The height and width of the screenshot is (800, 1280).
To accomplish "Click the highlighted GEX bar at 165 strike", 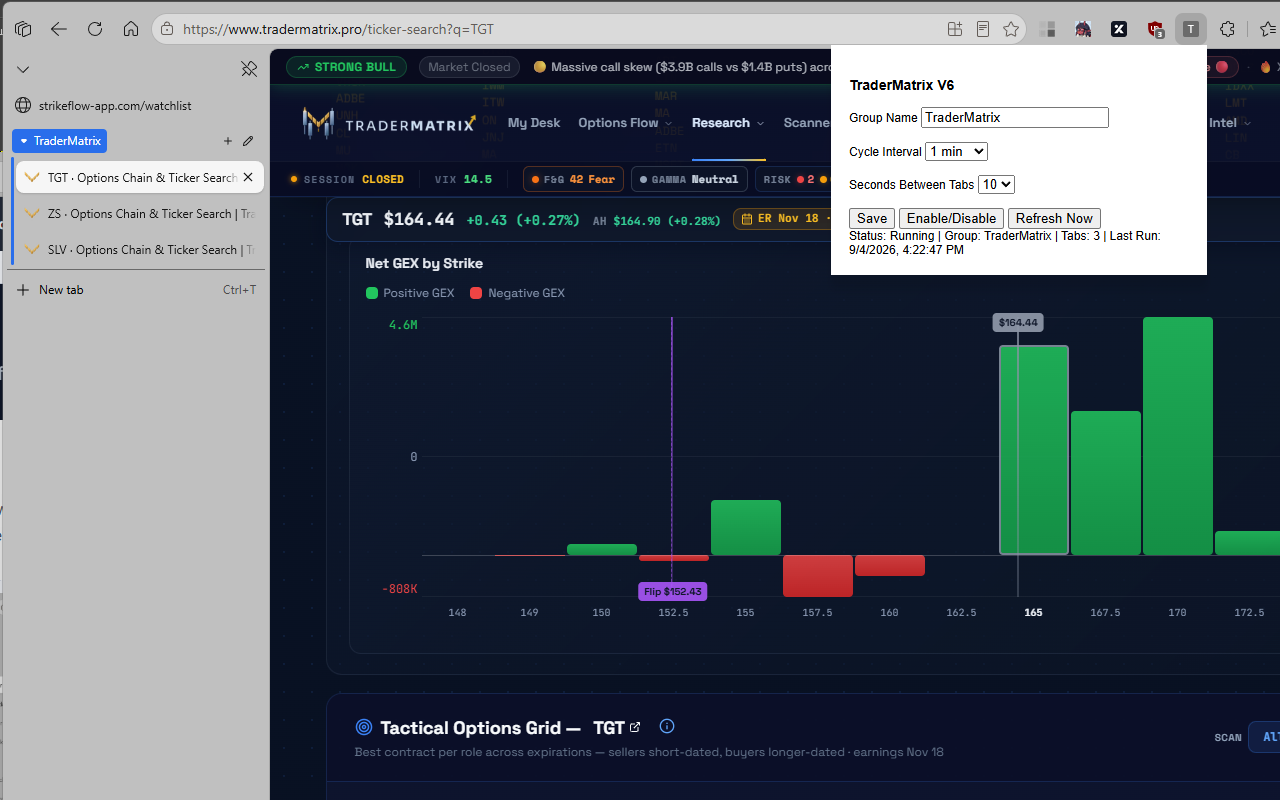I will pos(1034,450).
